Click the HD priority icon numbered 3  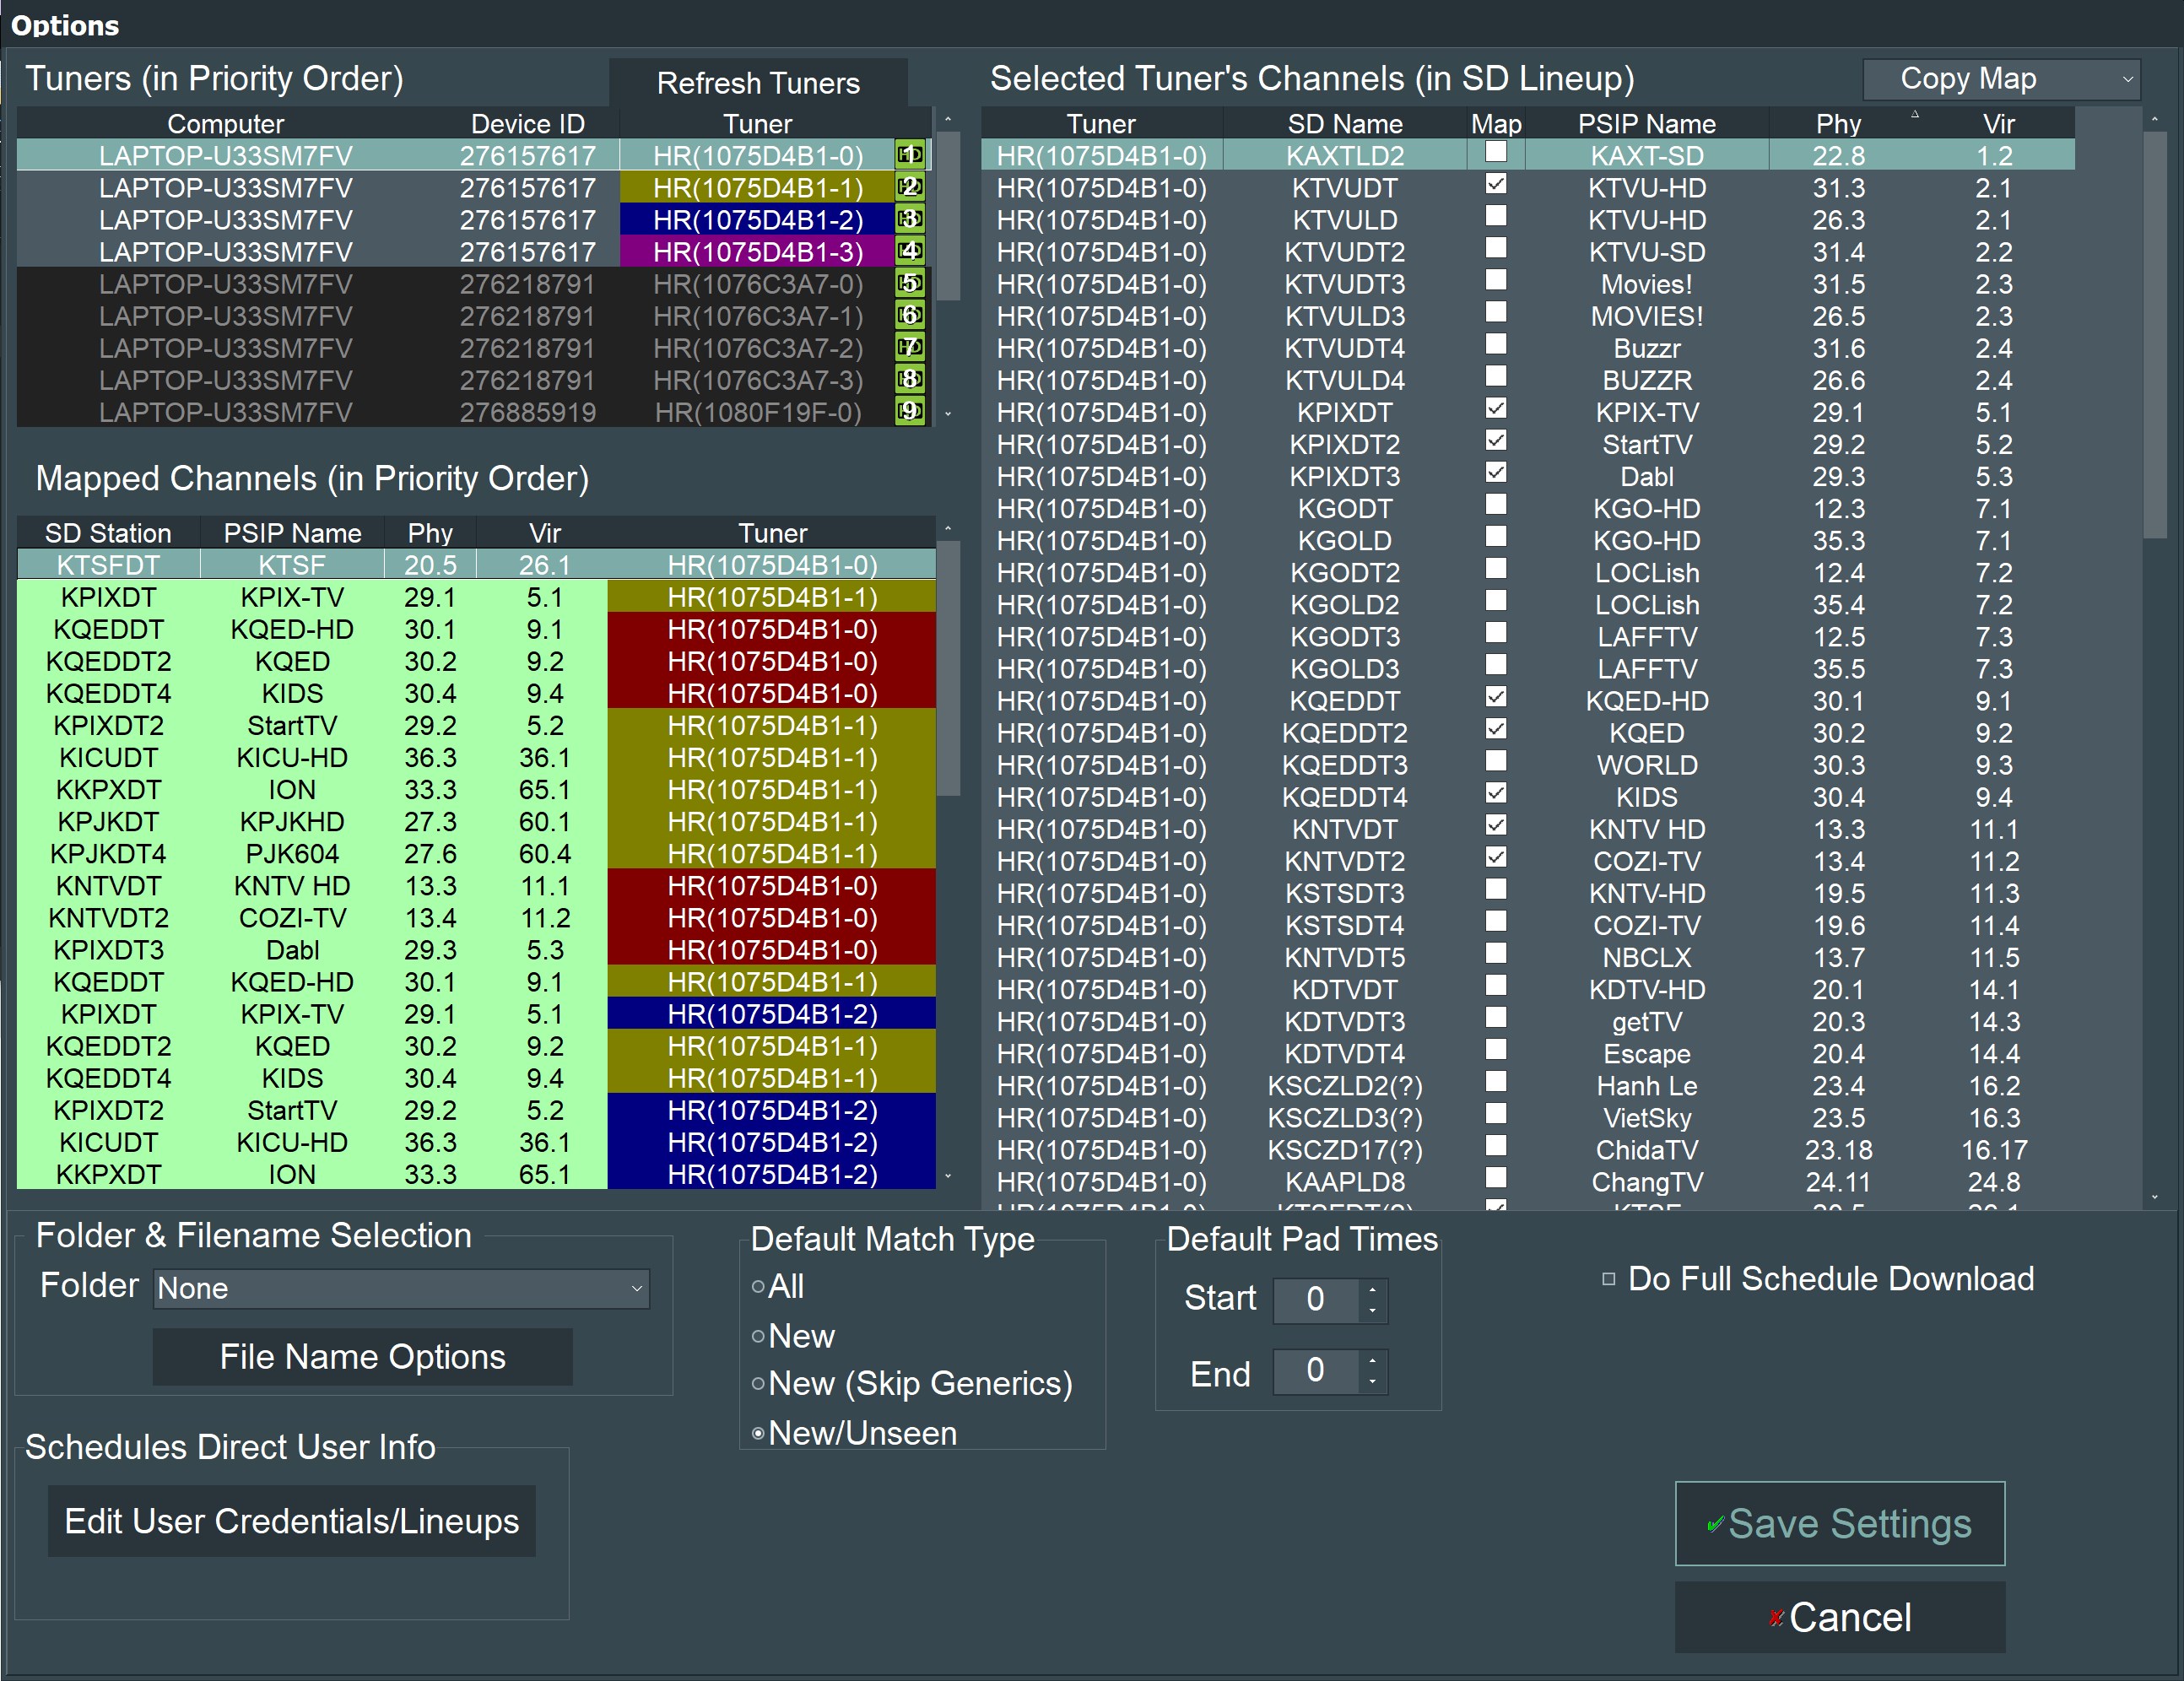click(909, 219)
